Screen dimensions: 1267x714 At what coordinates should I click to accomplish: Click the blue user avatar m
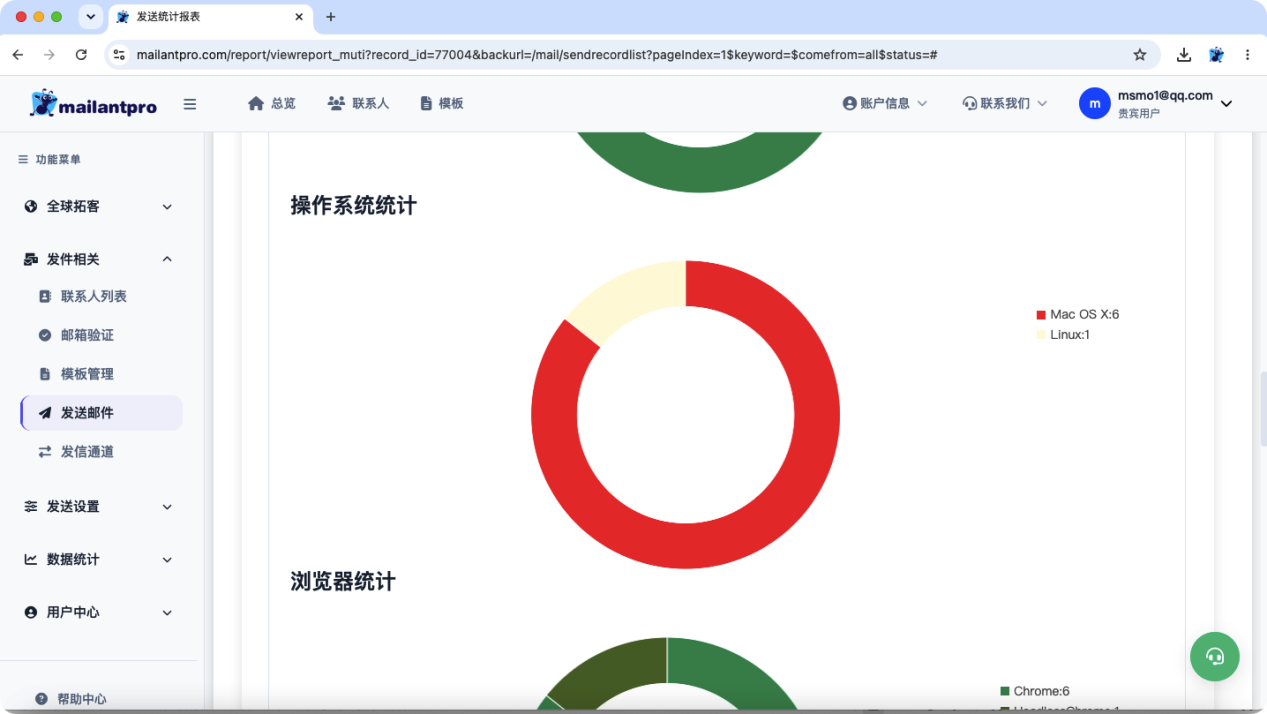(1095, 103)
